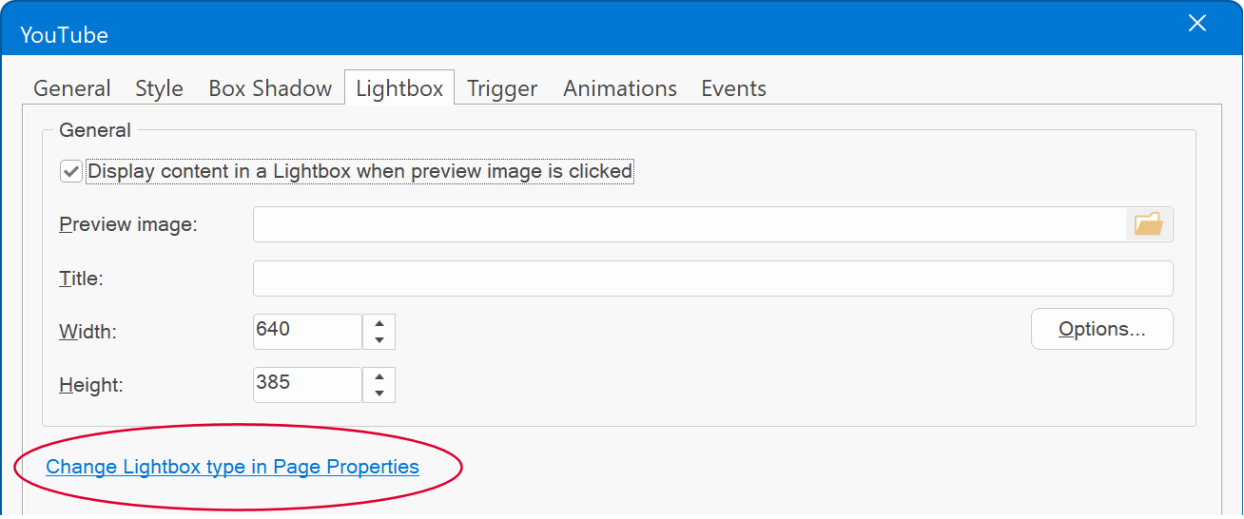The image size is (1244, 519).
Task: Browse for preview image with folder icon
Action: coord(1149,224)
